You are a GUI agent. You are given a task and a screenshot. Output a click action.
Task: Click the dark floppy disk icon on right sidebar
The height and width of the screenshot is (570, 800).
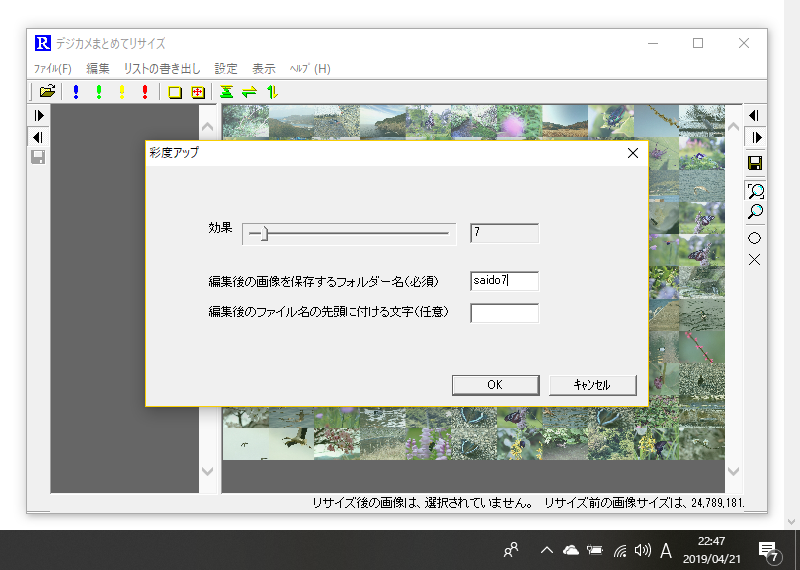[755, 163]
